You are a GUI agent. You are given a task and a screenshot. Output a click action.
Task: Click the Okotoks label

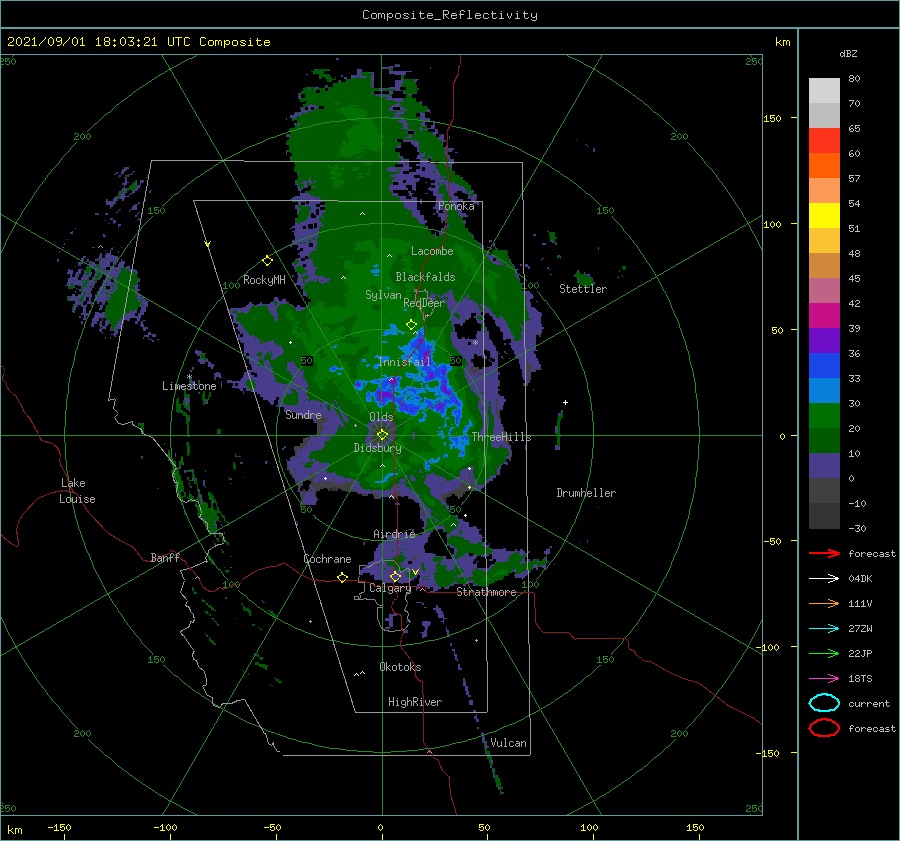pos(400,667)
